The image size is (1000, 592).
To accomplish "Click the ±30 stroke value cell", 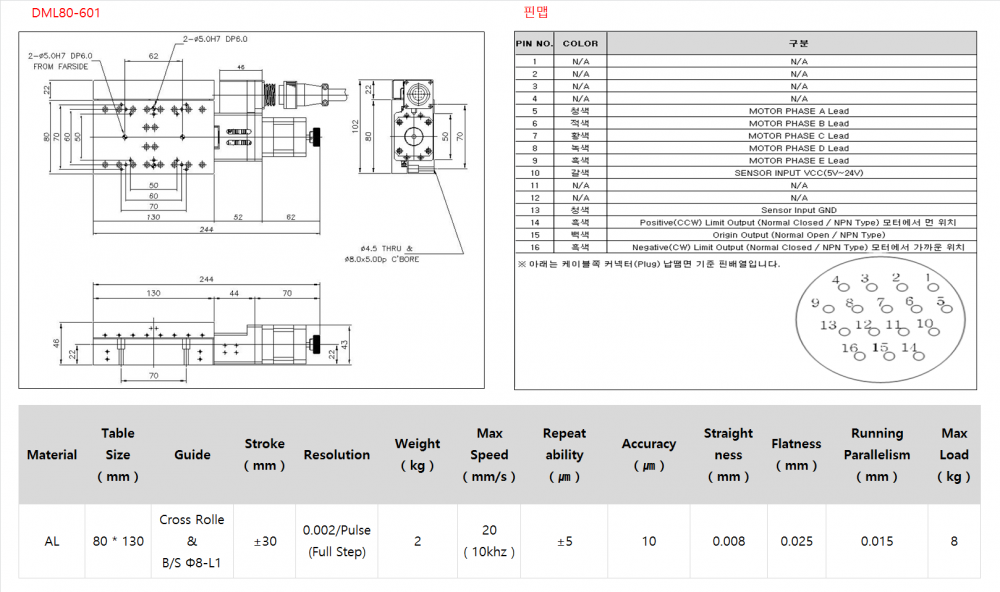I will pyautogui.click(x=264, y=541).
